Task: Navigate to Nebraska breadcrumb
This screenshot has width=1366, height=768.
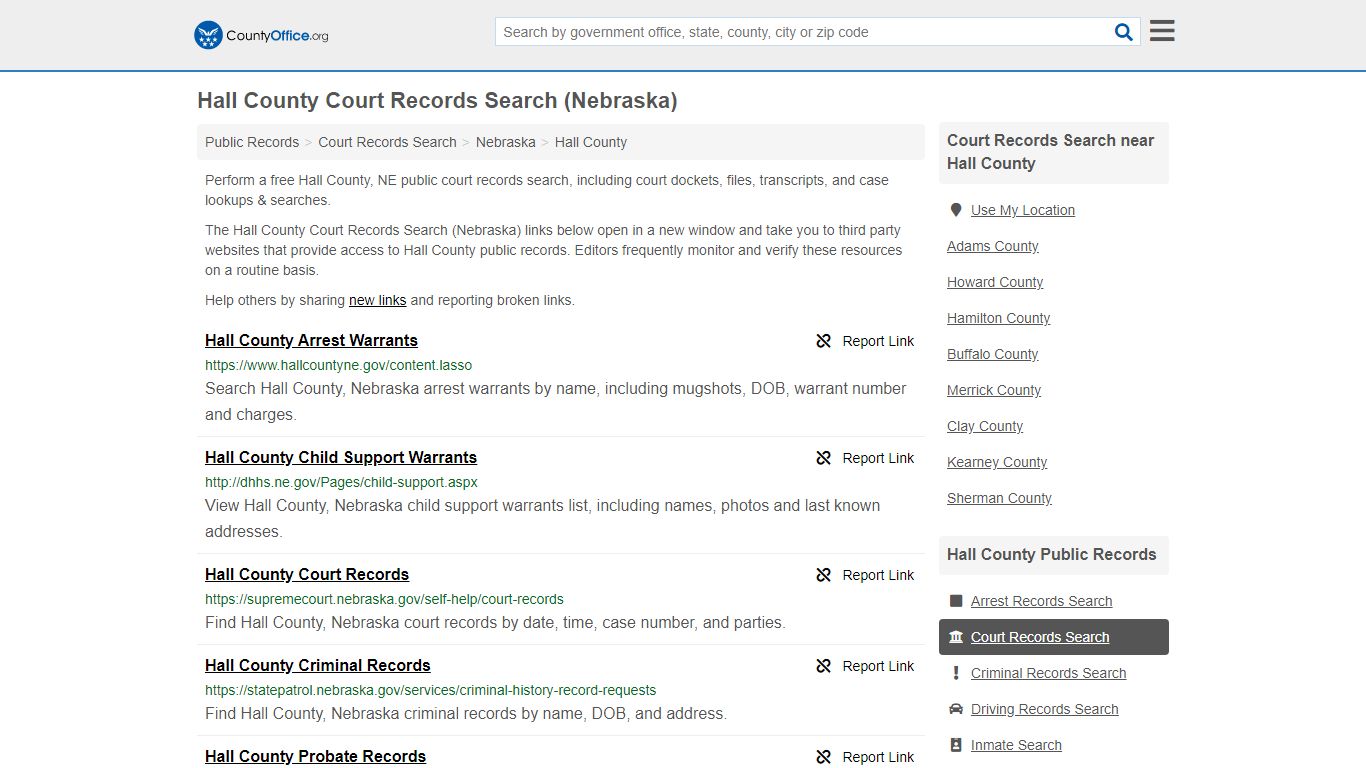Action: tap(506, 142)
